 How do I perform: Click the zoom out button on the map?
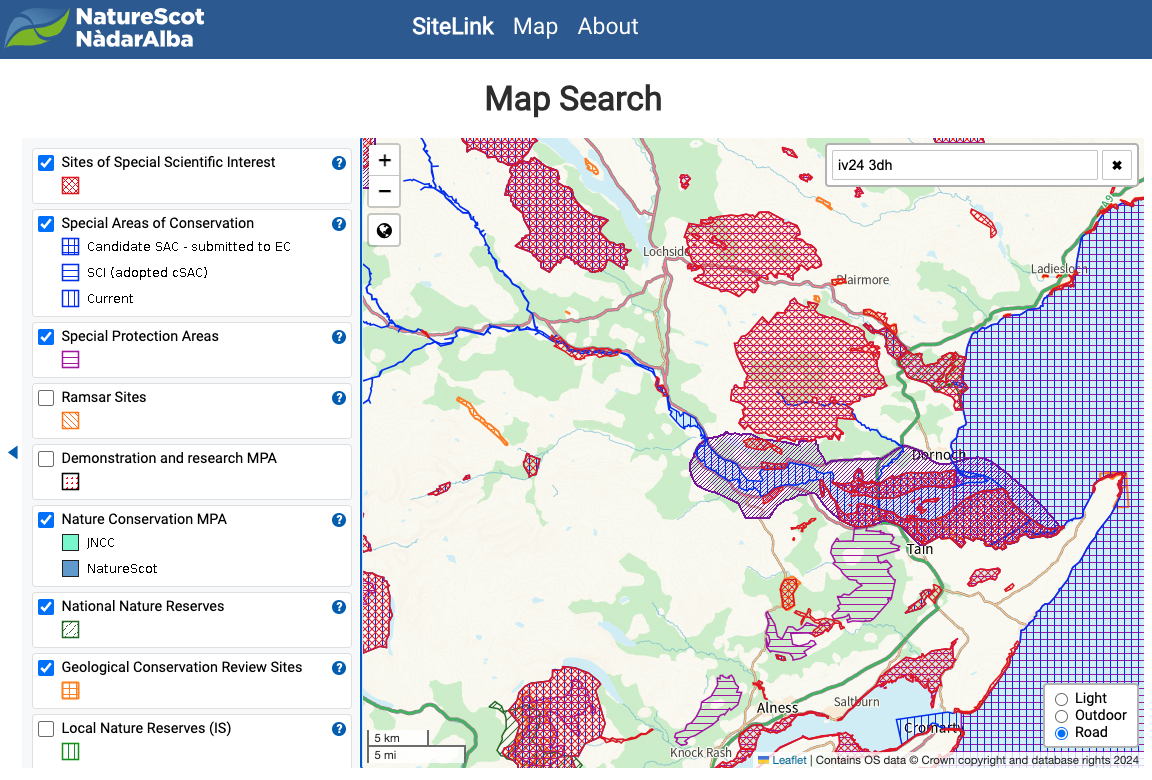(x=384, y=191)
